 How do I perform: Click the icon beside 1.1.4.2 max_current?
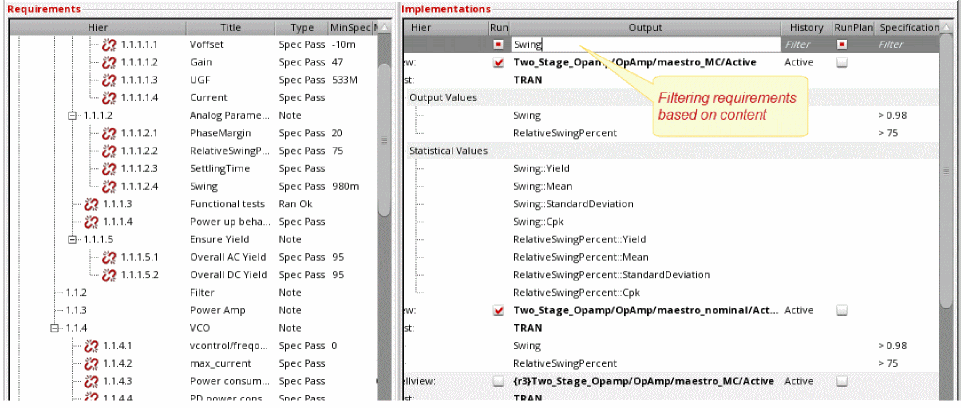point(91,363)
